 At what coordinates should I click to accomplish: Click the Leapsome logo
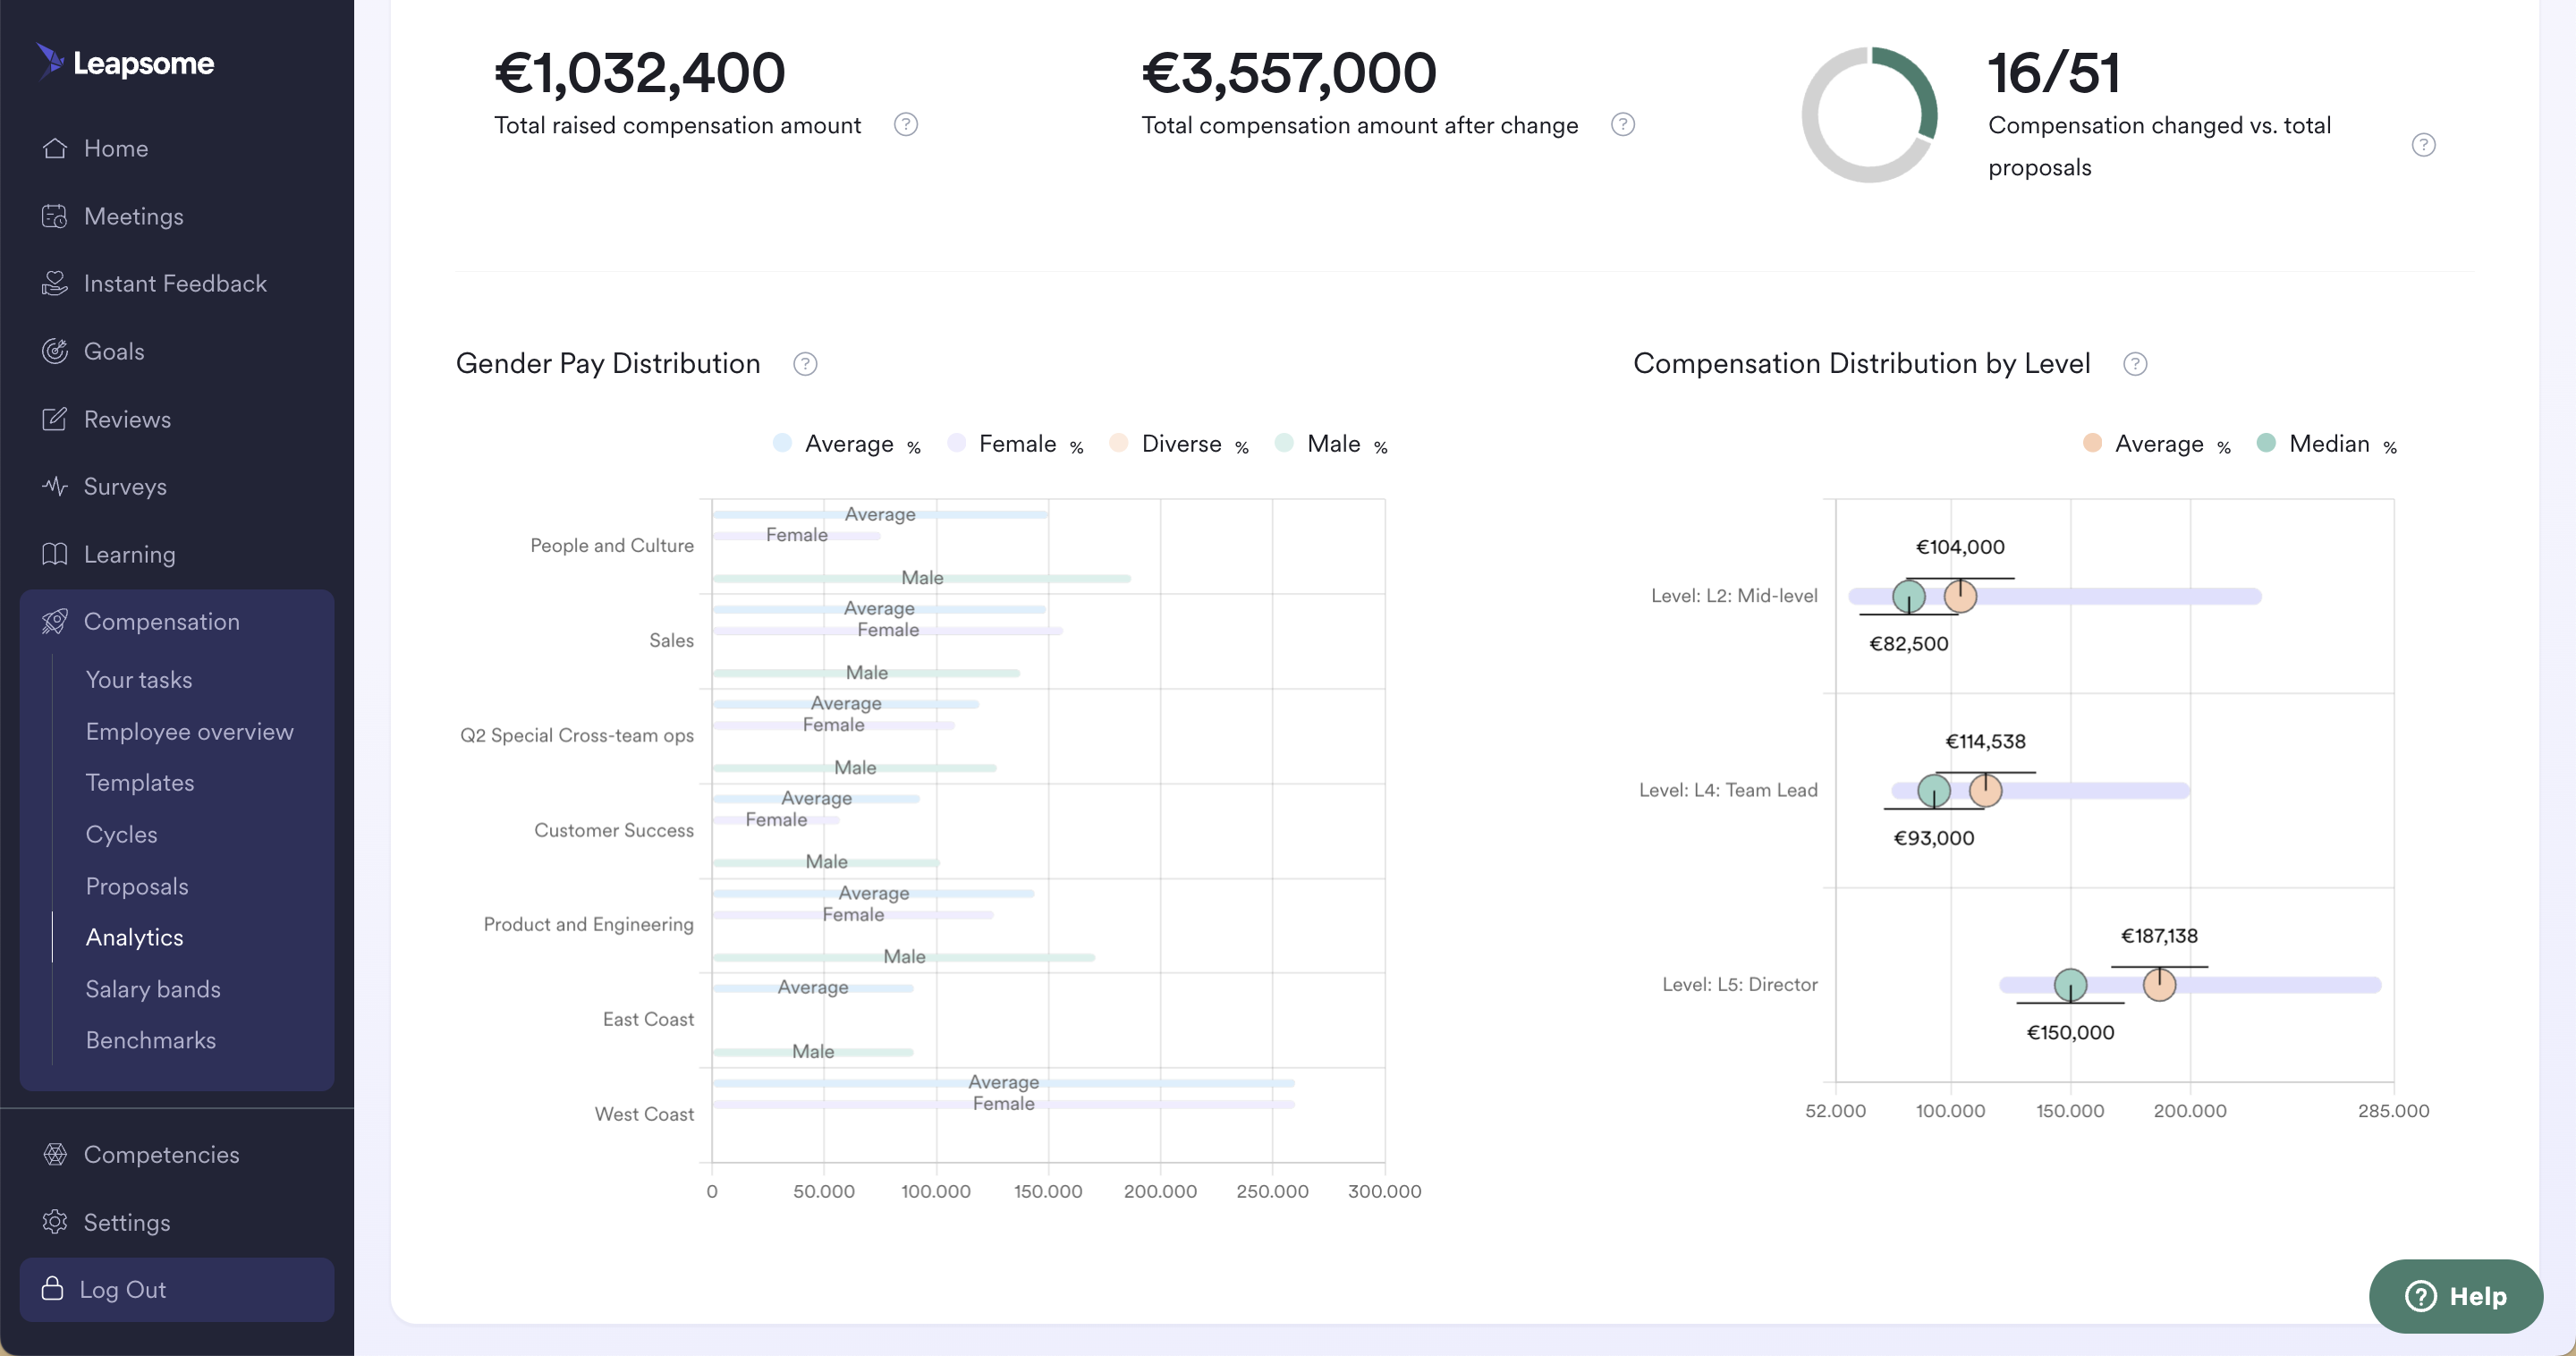[126, 63]
